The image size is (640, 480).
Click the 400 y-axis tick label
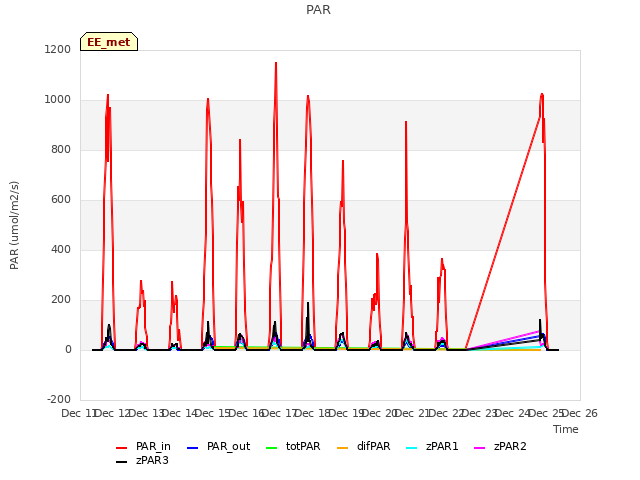[x=61, y=250]
